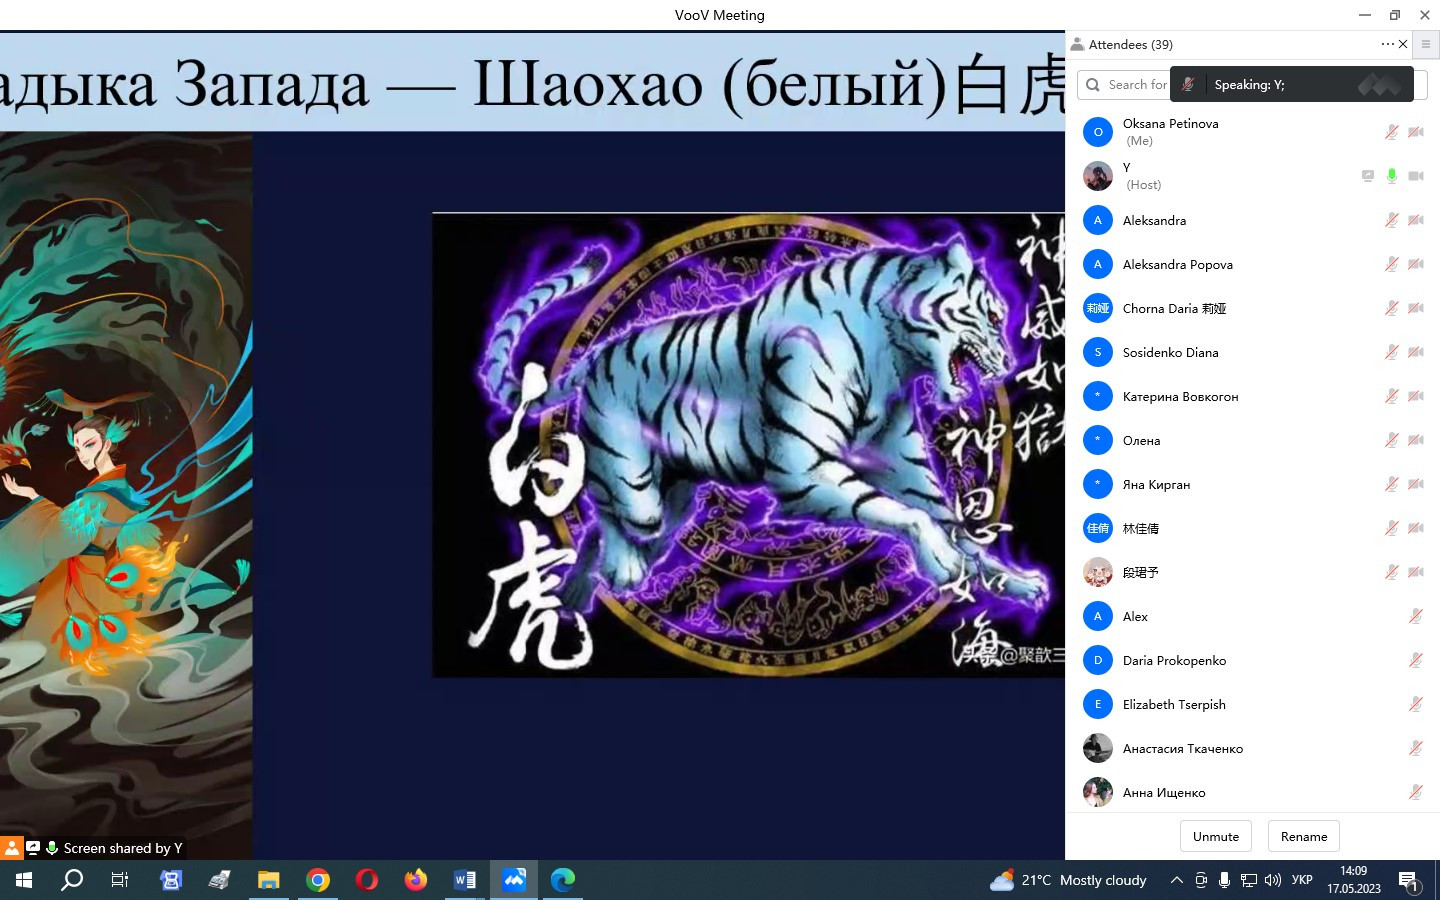Open Task View from the taskbar
The image size is (1440, 900).
point(120,880)
